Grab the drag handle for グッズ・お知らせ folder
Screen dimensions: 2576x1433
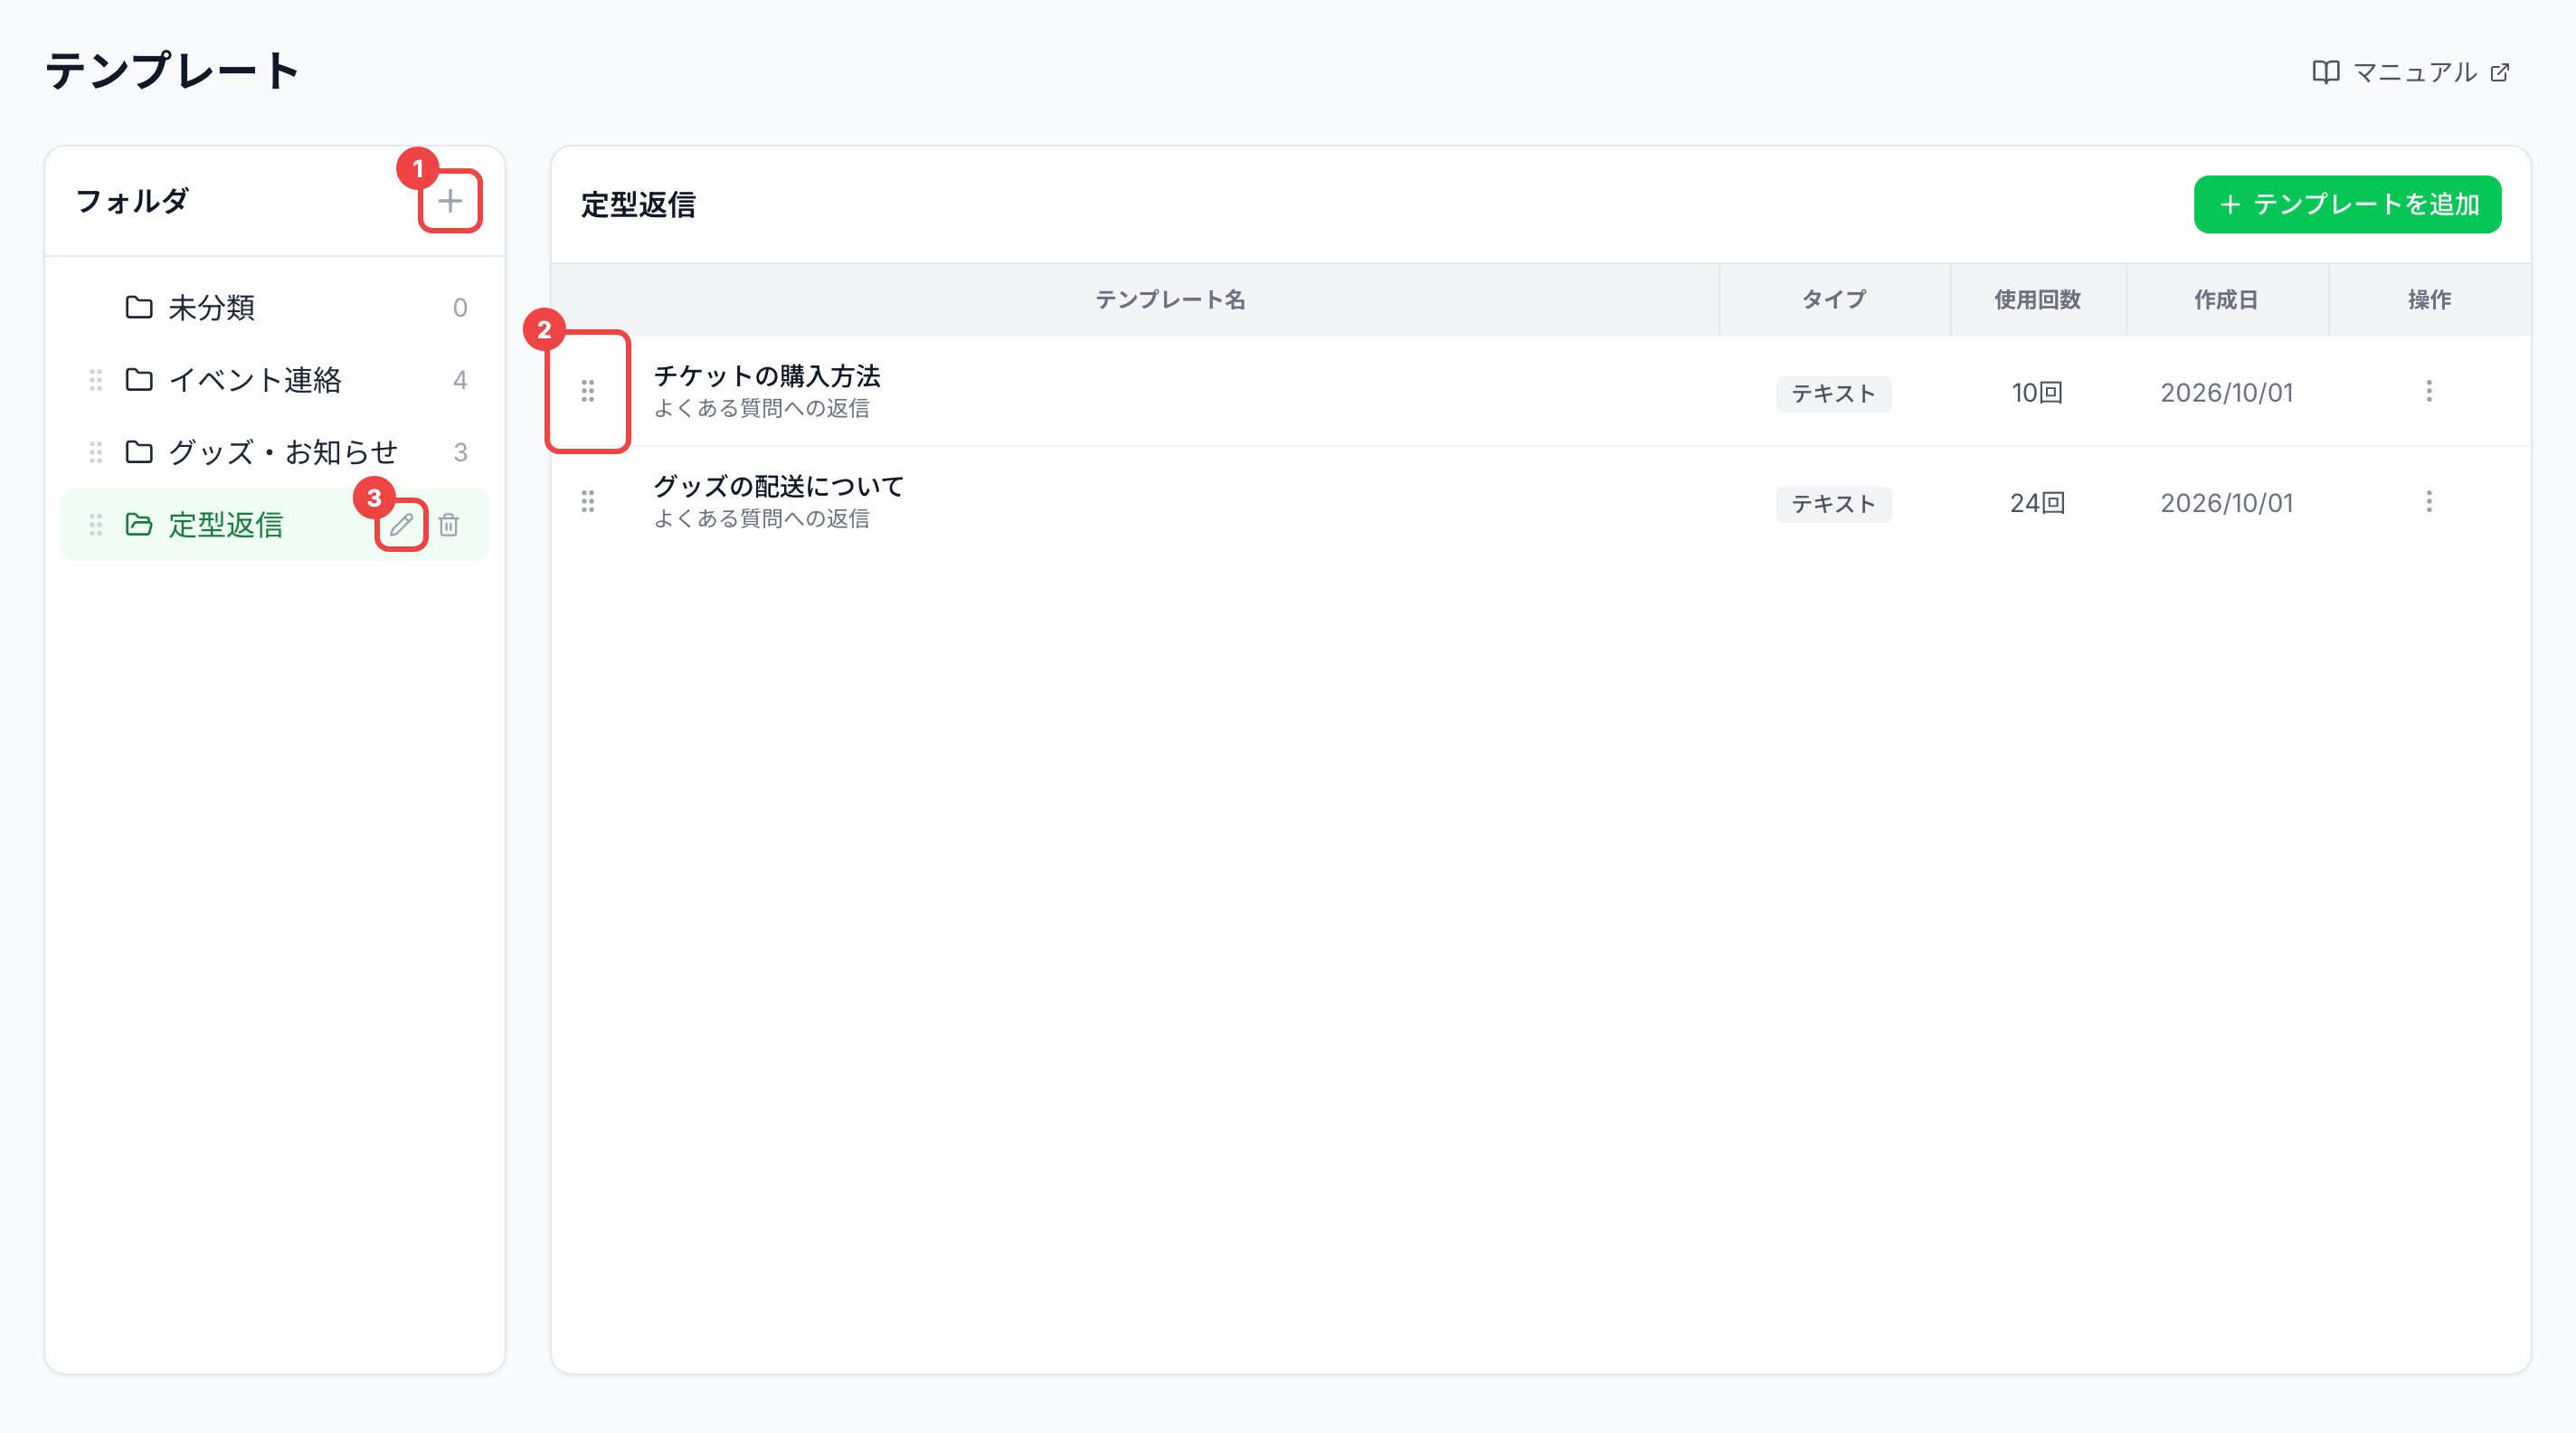(96, 452)
